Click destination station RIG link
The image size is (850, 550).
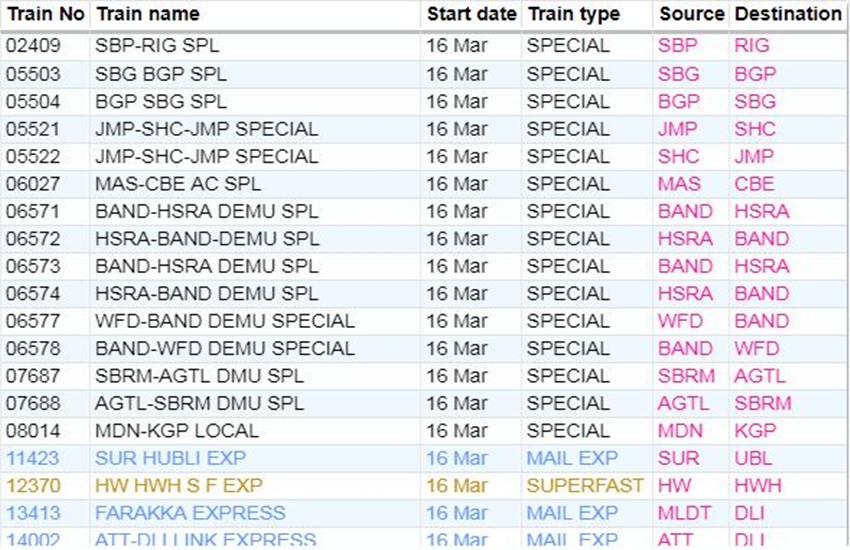coord(752,46)
